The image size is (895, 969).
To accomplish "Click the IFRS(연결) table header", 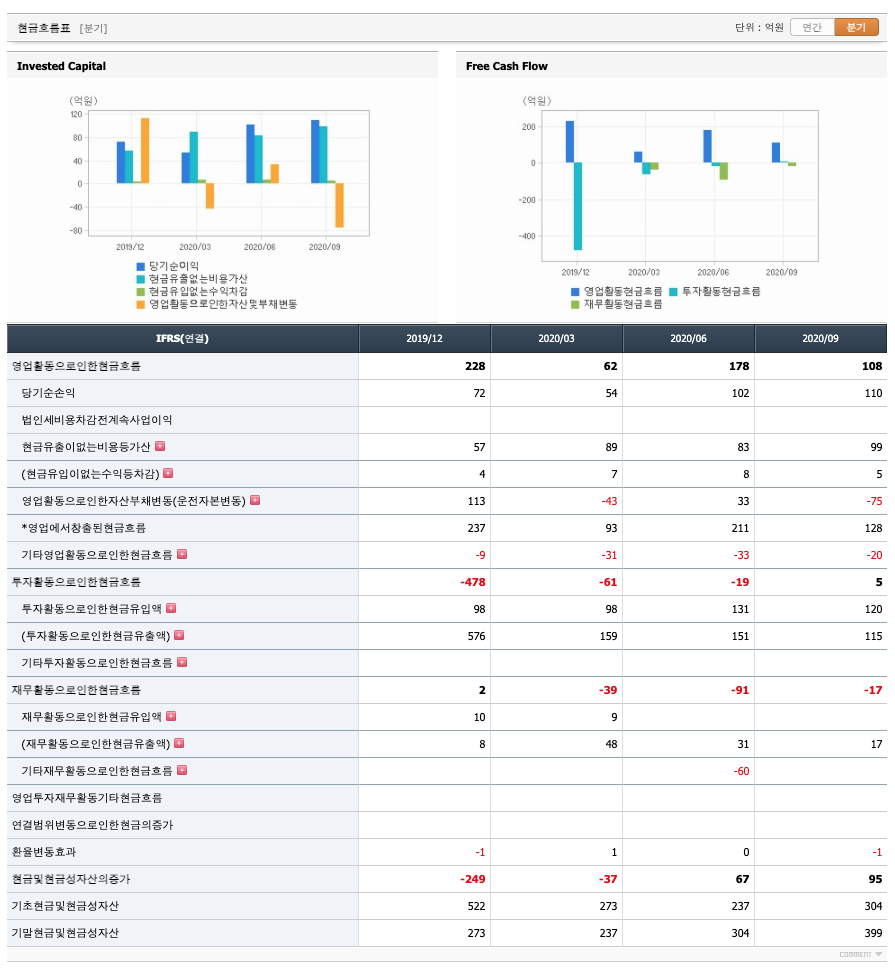I will (x=182, y=339).
